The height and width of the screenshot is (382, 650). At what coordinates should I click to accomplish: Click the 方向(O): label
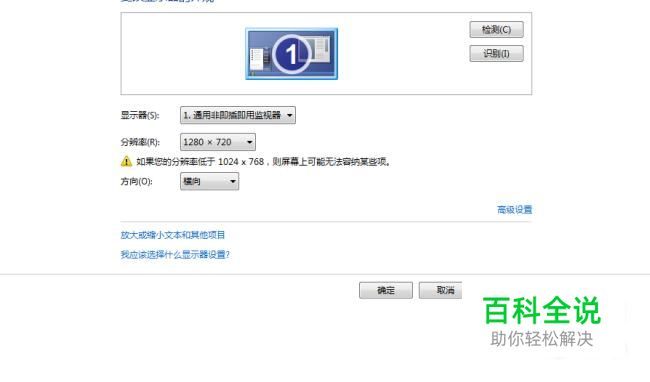136,181
